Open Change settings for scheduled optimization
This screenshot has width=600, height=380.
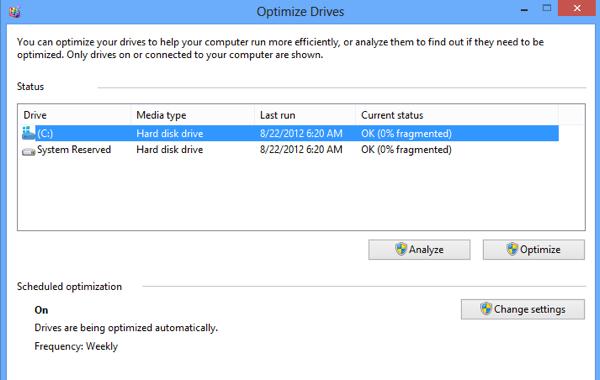pyautogui.click(x=523, y=309)
